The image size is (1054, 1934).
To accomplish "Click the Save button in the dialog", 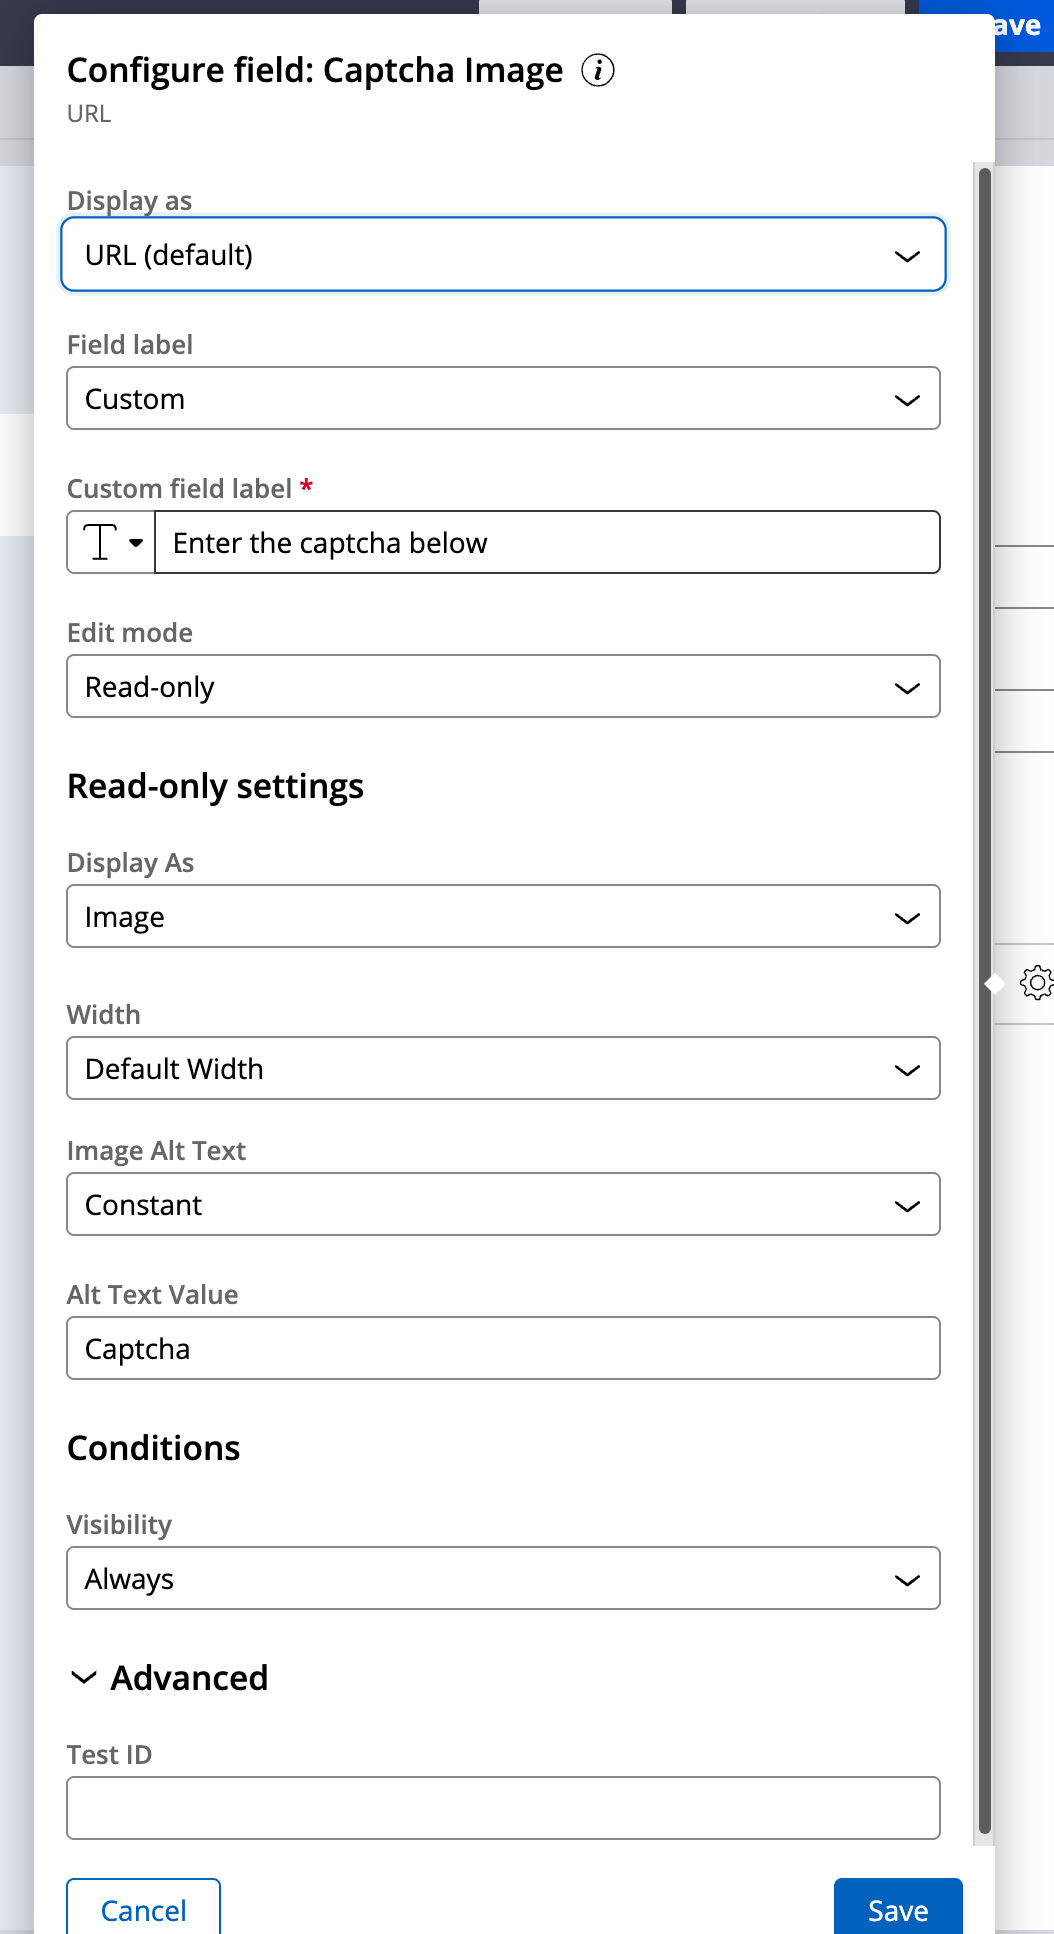I will coord(896,1909).
